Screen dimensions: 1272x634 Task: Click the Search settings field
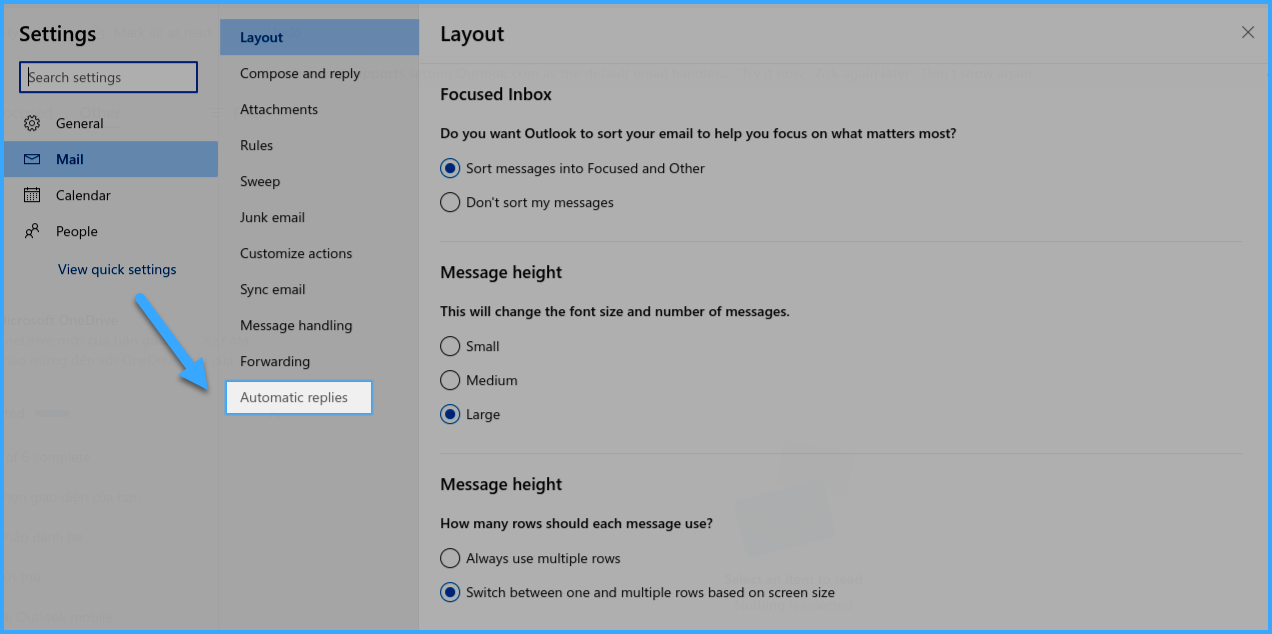(x=108, y=77)
